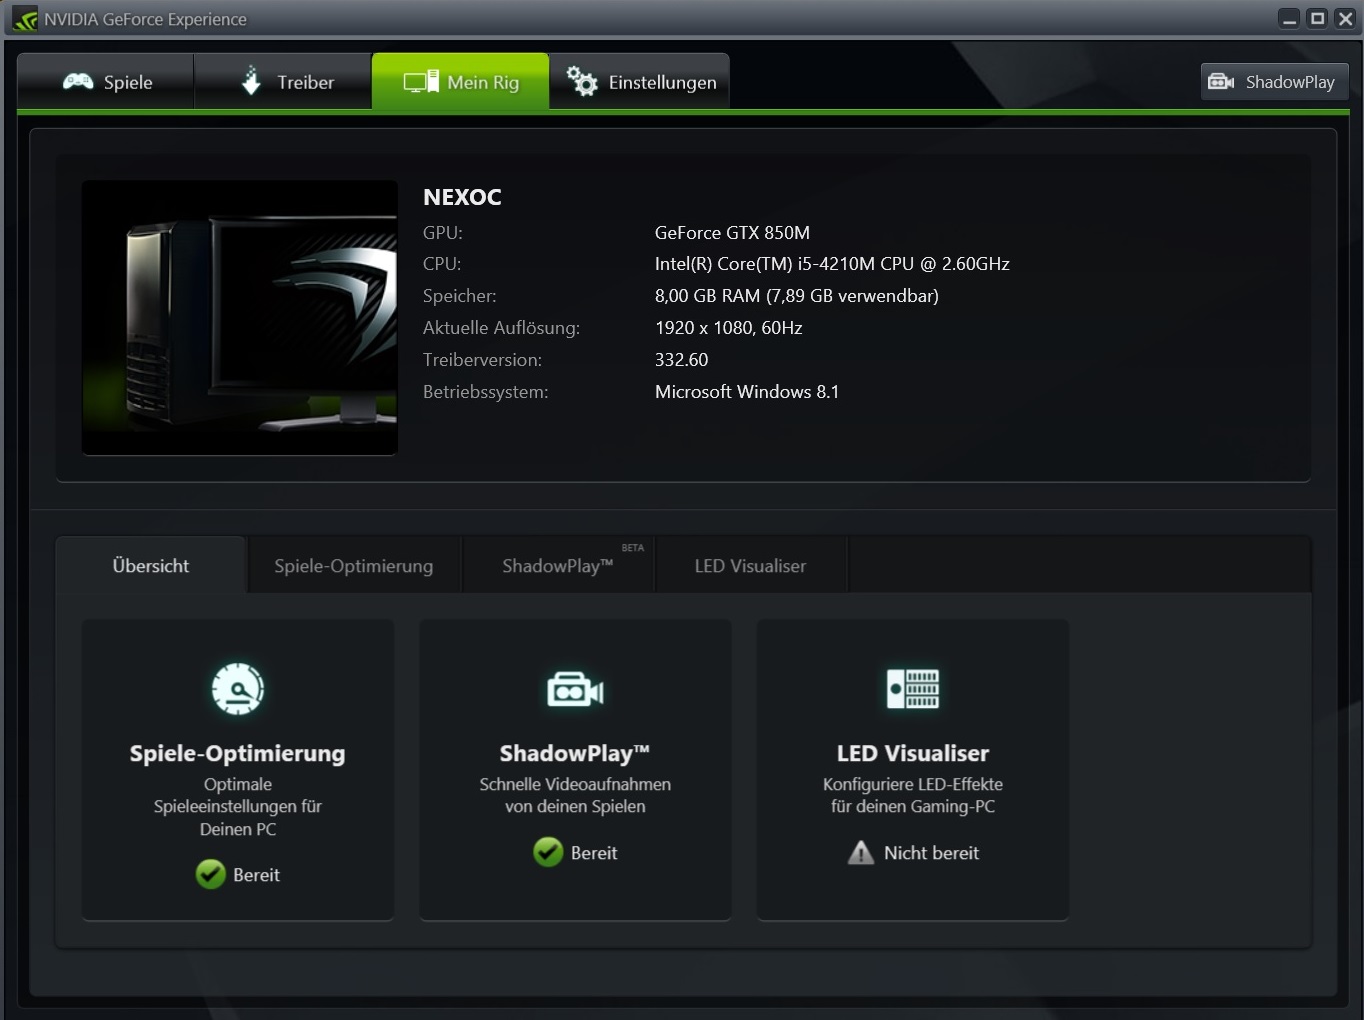1364x1020 pixels.
Task: Open the Spiele tab
Action: click(106, 81)
